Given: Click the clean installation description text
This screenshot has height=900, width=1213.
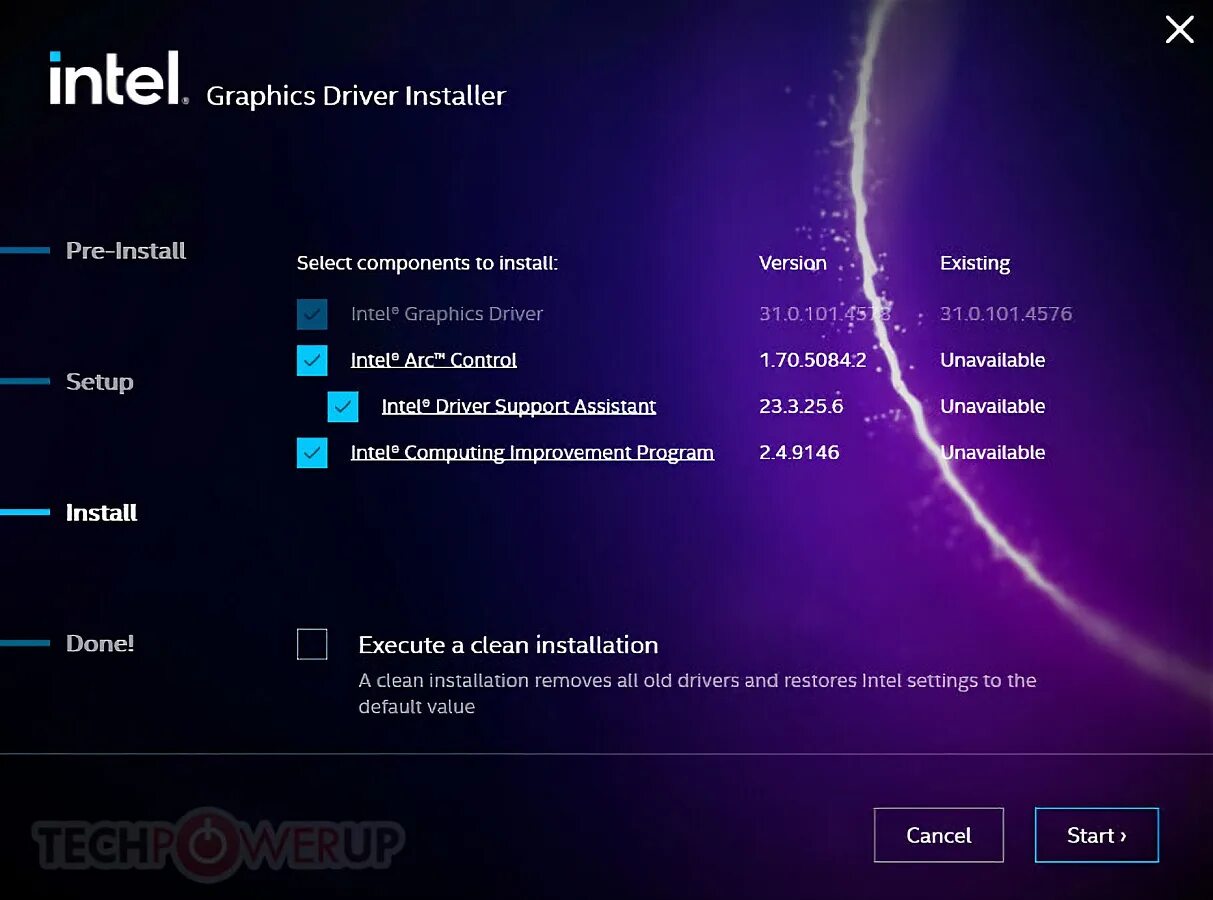Looking at the screenshot, I should point(697,693).
